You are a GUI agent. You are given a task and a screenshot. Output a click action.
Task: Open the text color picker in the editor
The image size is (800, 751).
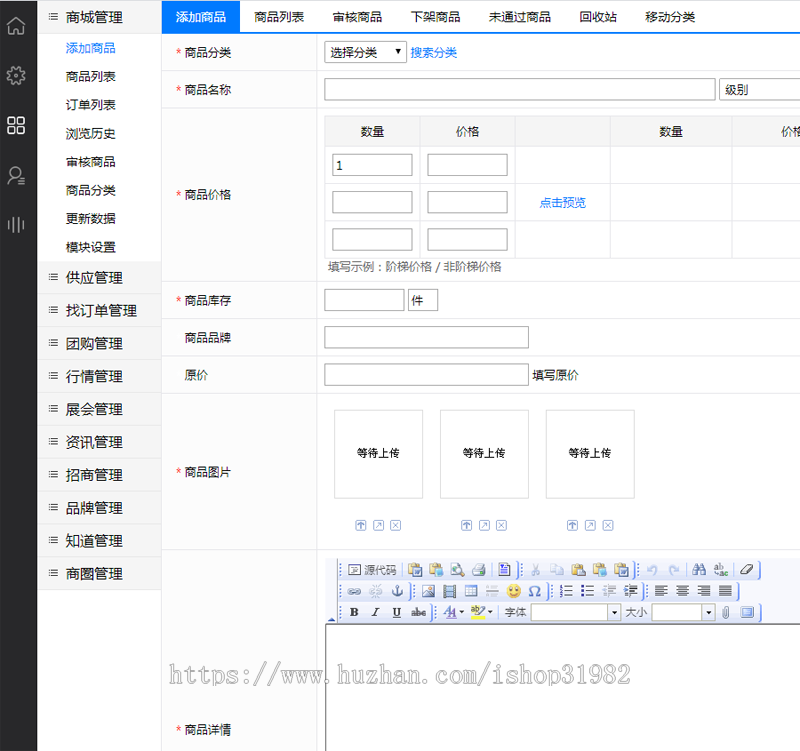[452, 612]
